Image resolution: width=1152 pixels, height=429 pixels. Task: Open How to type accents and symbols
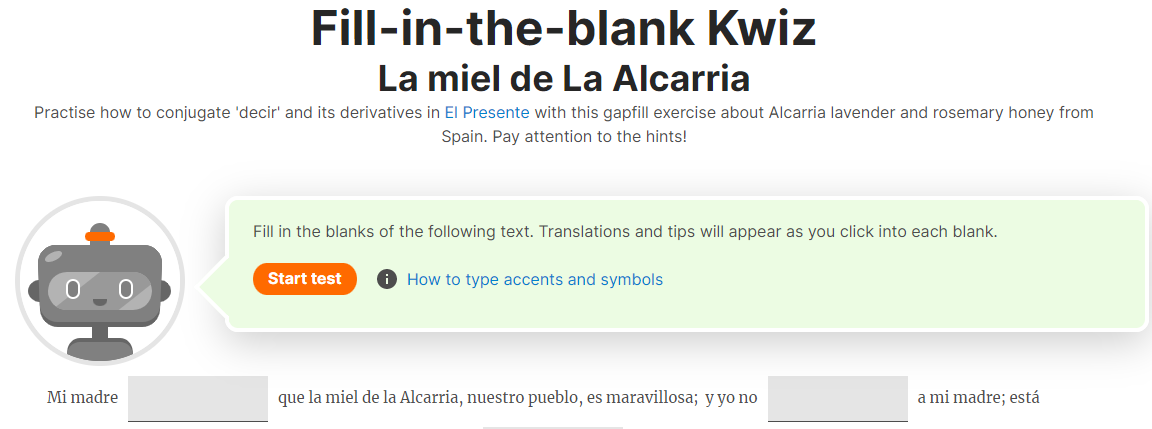[535, 279]
